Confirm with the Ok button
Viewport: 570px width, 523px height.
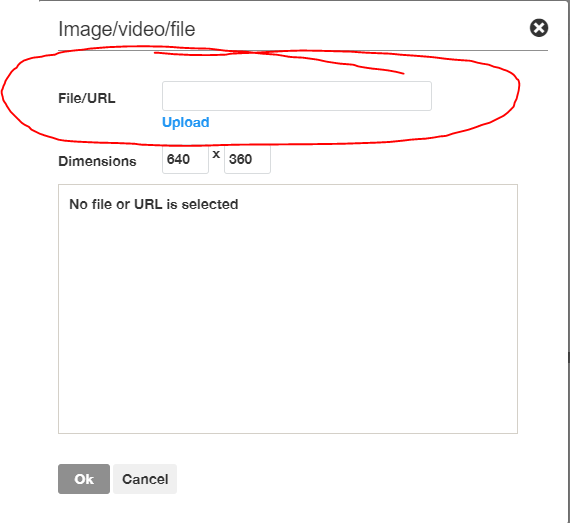(x=84, y=479)
